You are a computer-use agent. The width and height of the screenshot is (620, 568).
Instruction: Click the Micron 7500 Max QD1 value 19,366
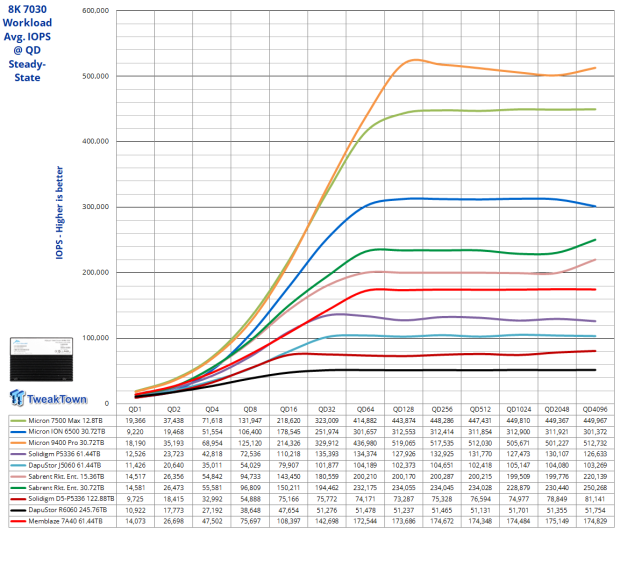point(135,421)
